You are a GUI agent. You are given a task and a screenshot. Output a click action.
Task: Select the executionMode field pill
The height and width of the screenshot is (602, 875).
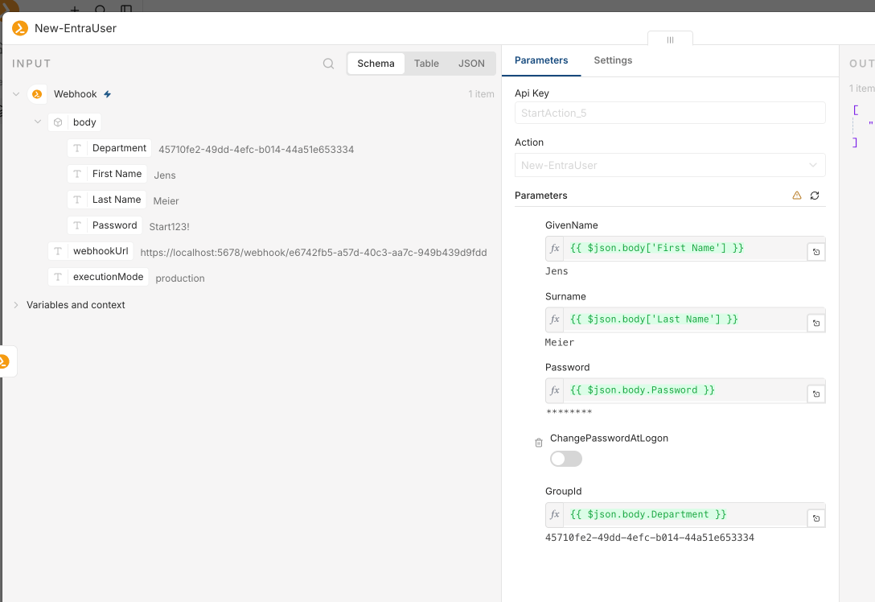pyautogui.click(x=98, y=277)
